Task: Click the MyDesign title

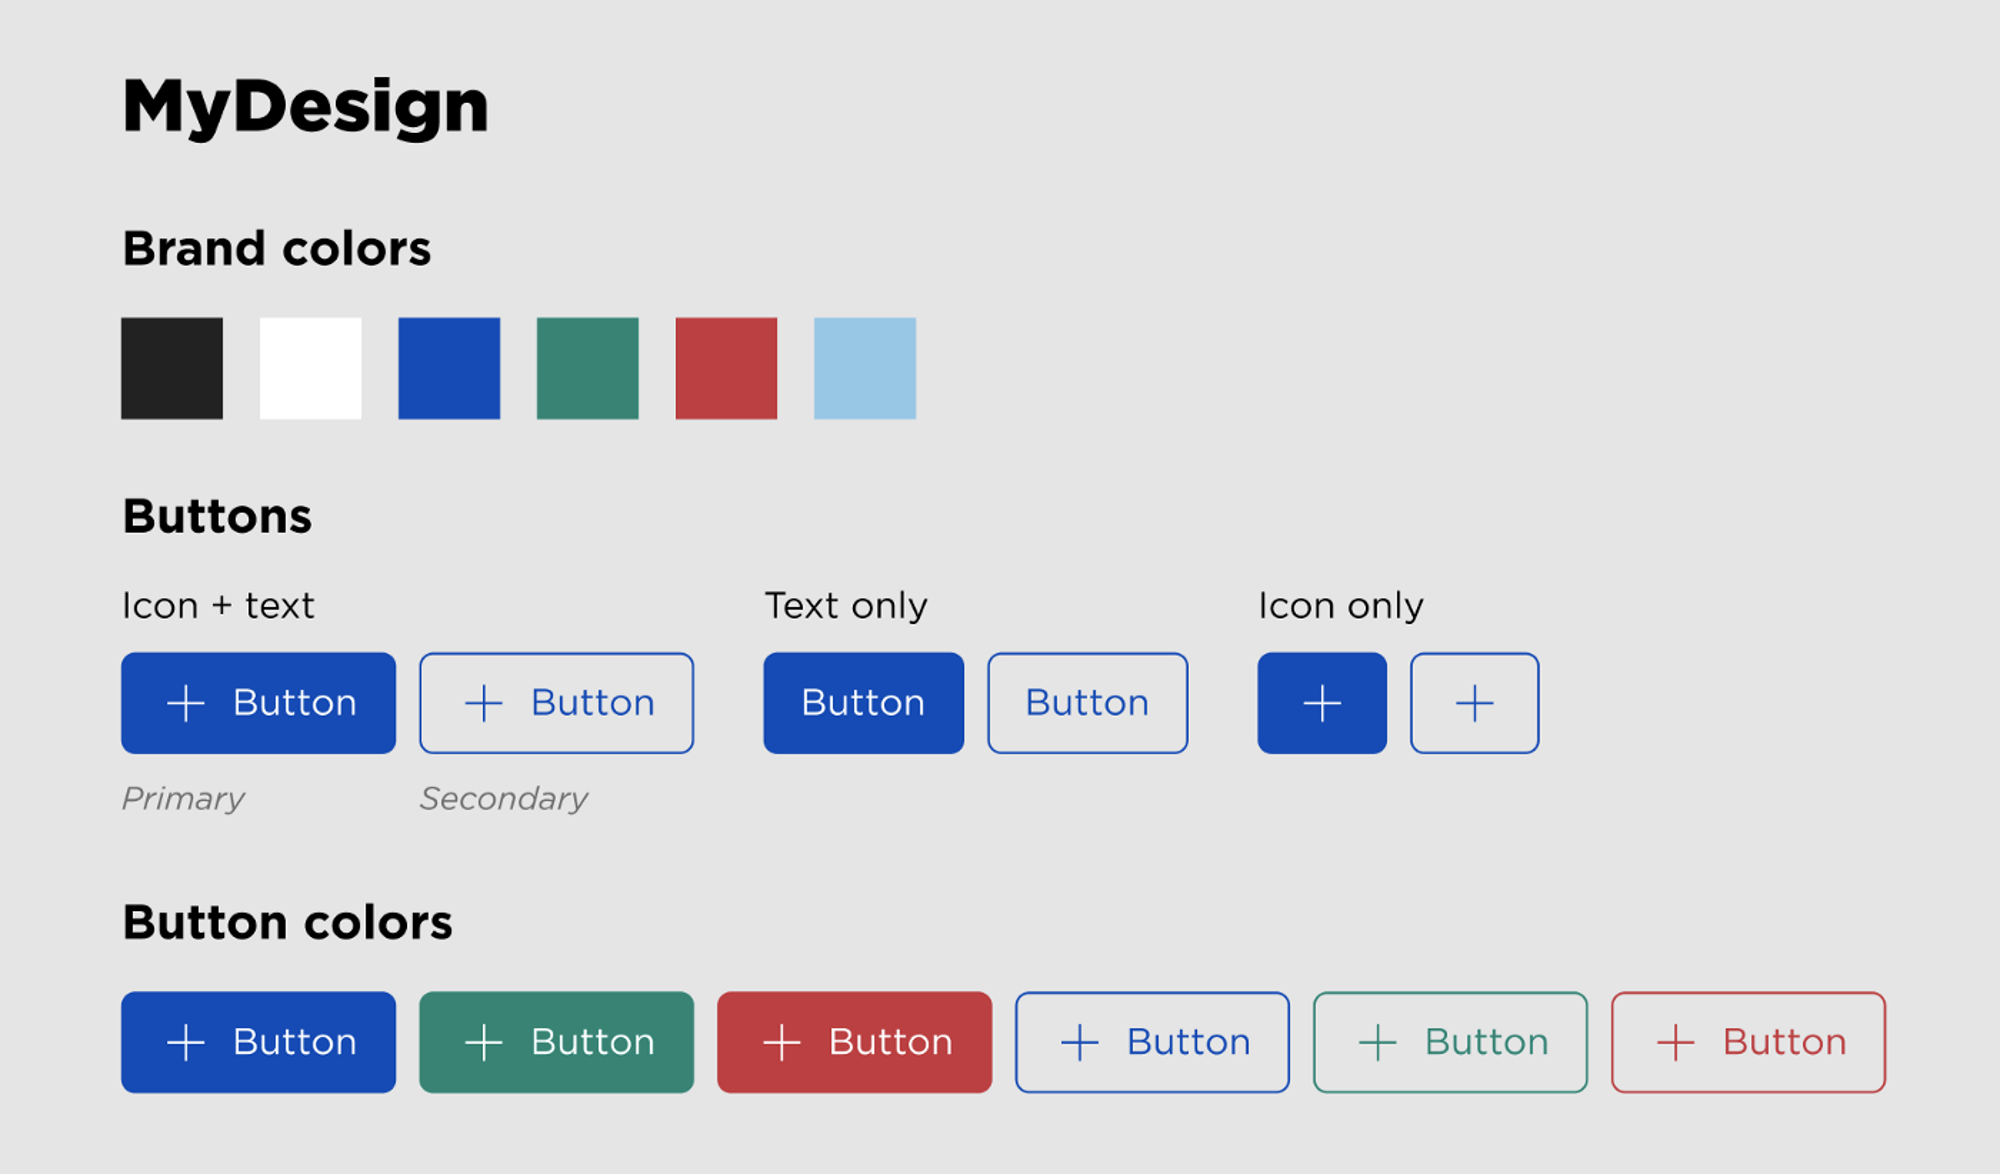Action: pyautogui.click(x=305, y=107)
